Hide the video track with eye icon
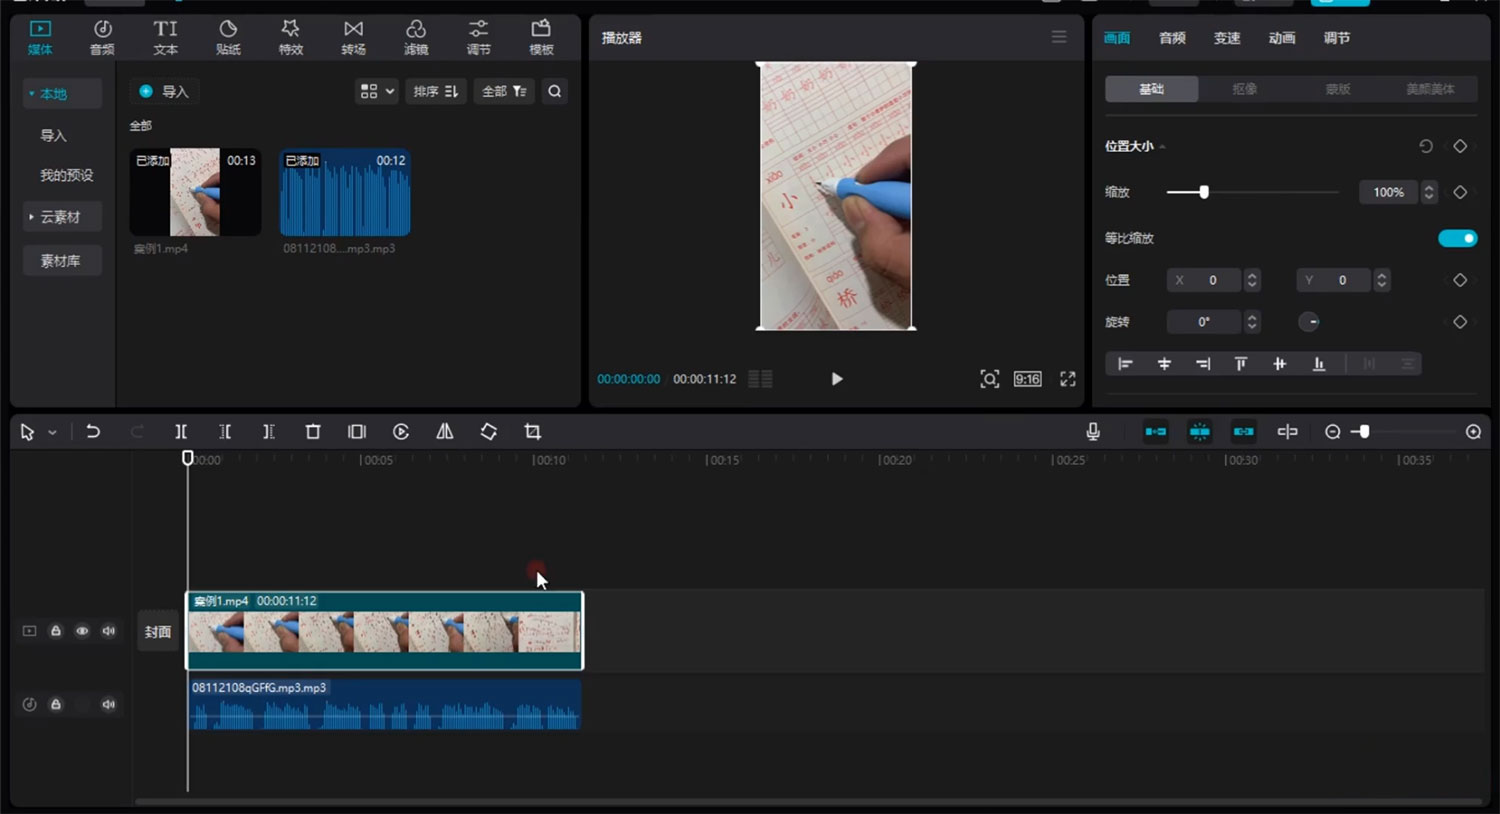This screenshot has height=814, width=1500. [82, 631]
